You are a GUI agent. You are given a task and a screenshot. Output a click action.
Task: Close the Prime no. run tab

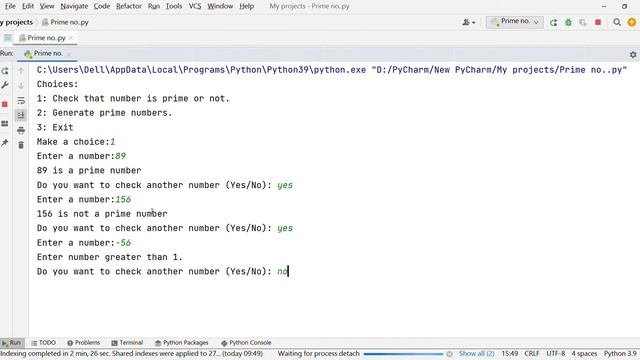coord(69,54)
